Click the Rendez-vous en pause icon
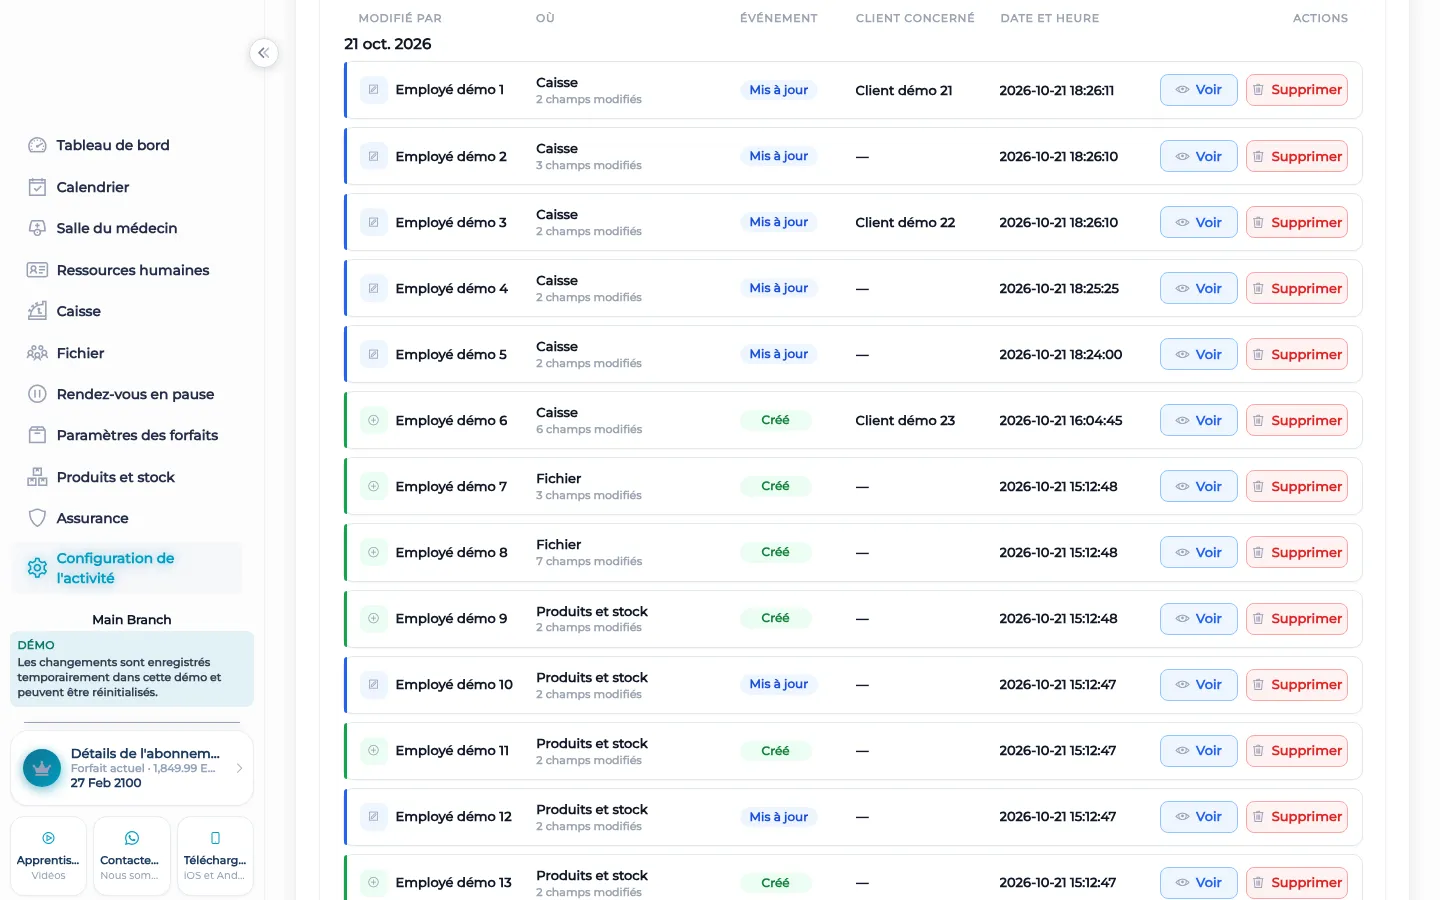1440x900 pixels. 37,394
